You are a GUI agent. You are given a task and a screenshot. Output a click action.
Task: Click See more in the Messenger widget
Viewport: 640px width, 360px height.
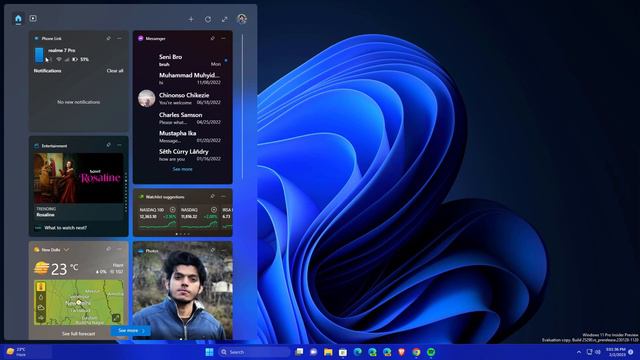point(182,169)
